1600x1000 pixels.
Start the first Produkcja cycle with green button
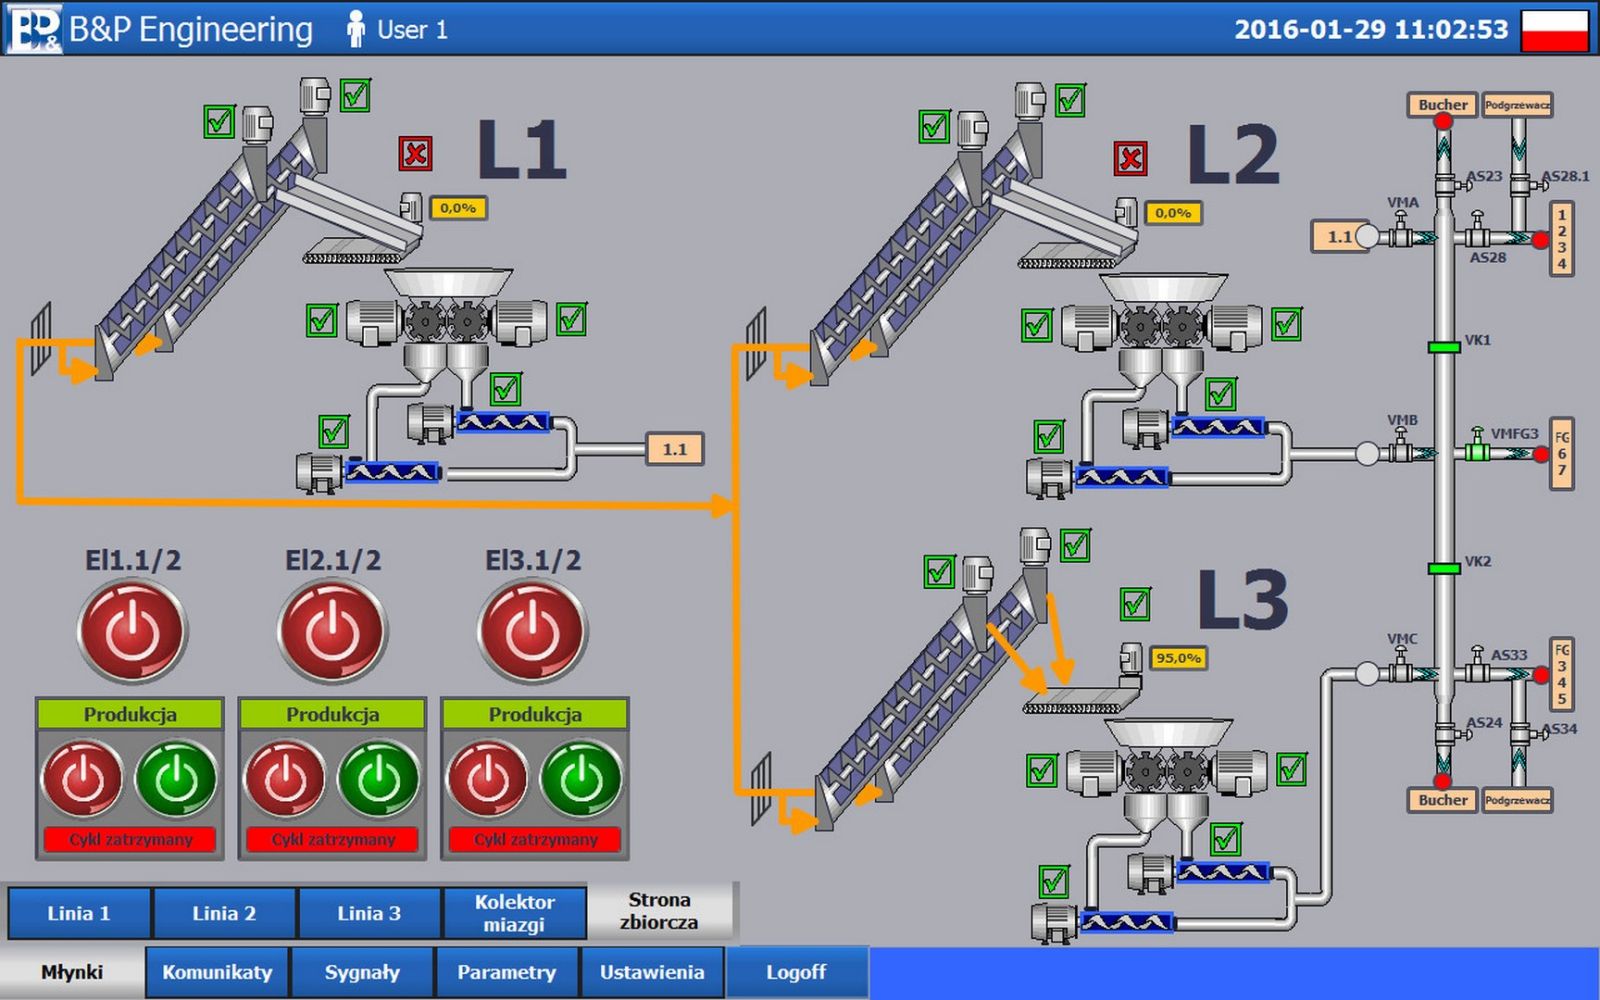(x=176, y=779)
